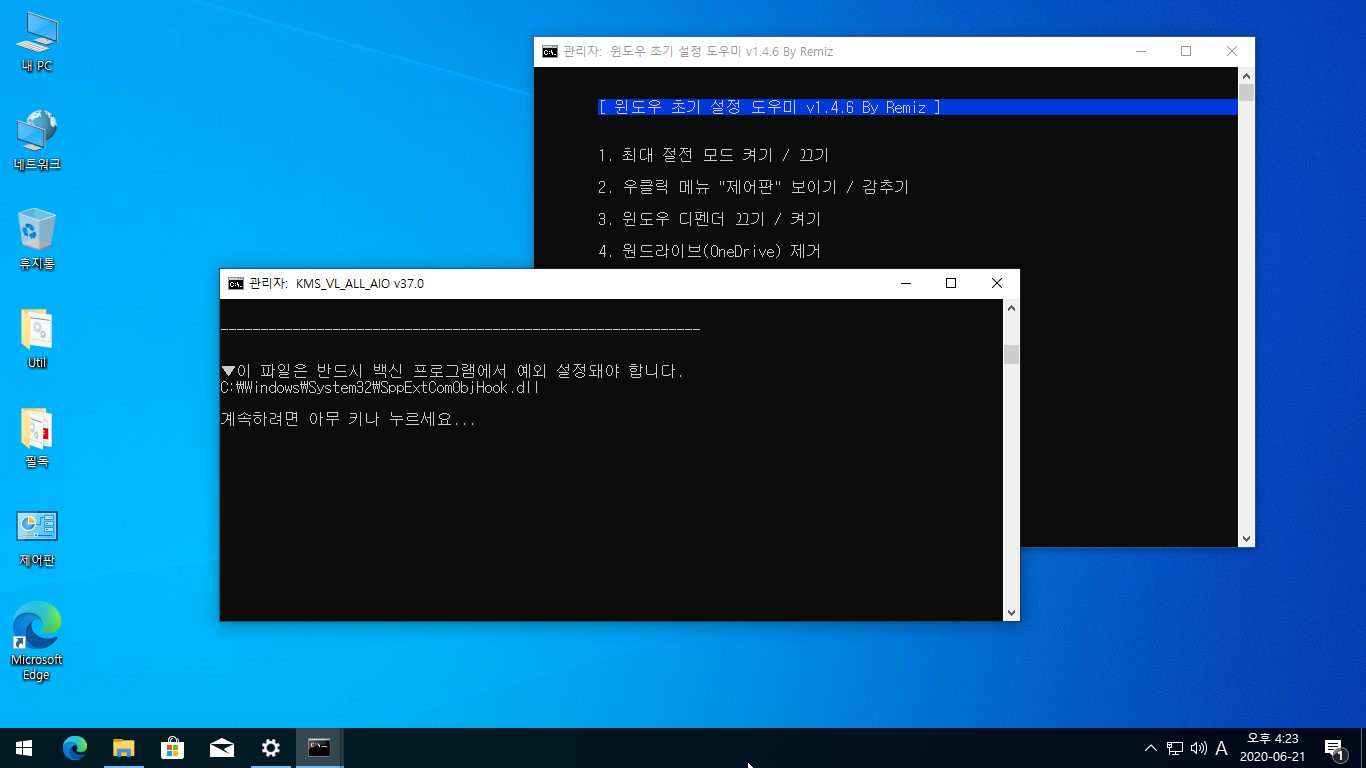Image resolution: width=1366 pixels, height=768 pixels.
Task: Open the Action Center notifications icon
Action: click(x=1334, y=748)
